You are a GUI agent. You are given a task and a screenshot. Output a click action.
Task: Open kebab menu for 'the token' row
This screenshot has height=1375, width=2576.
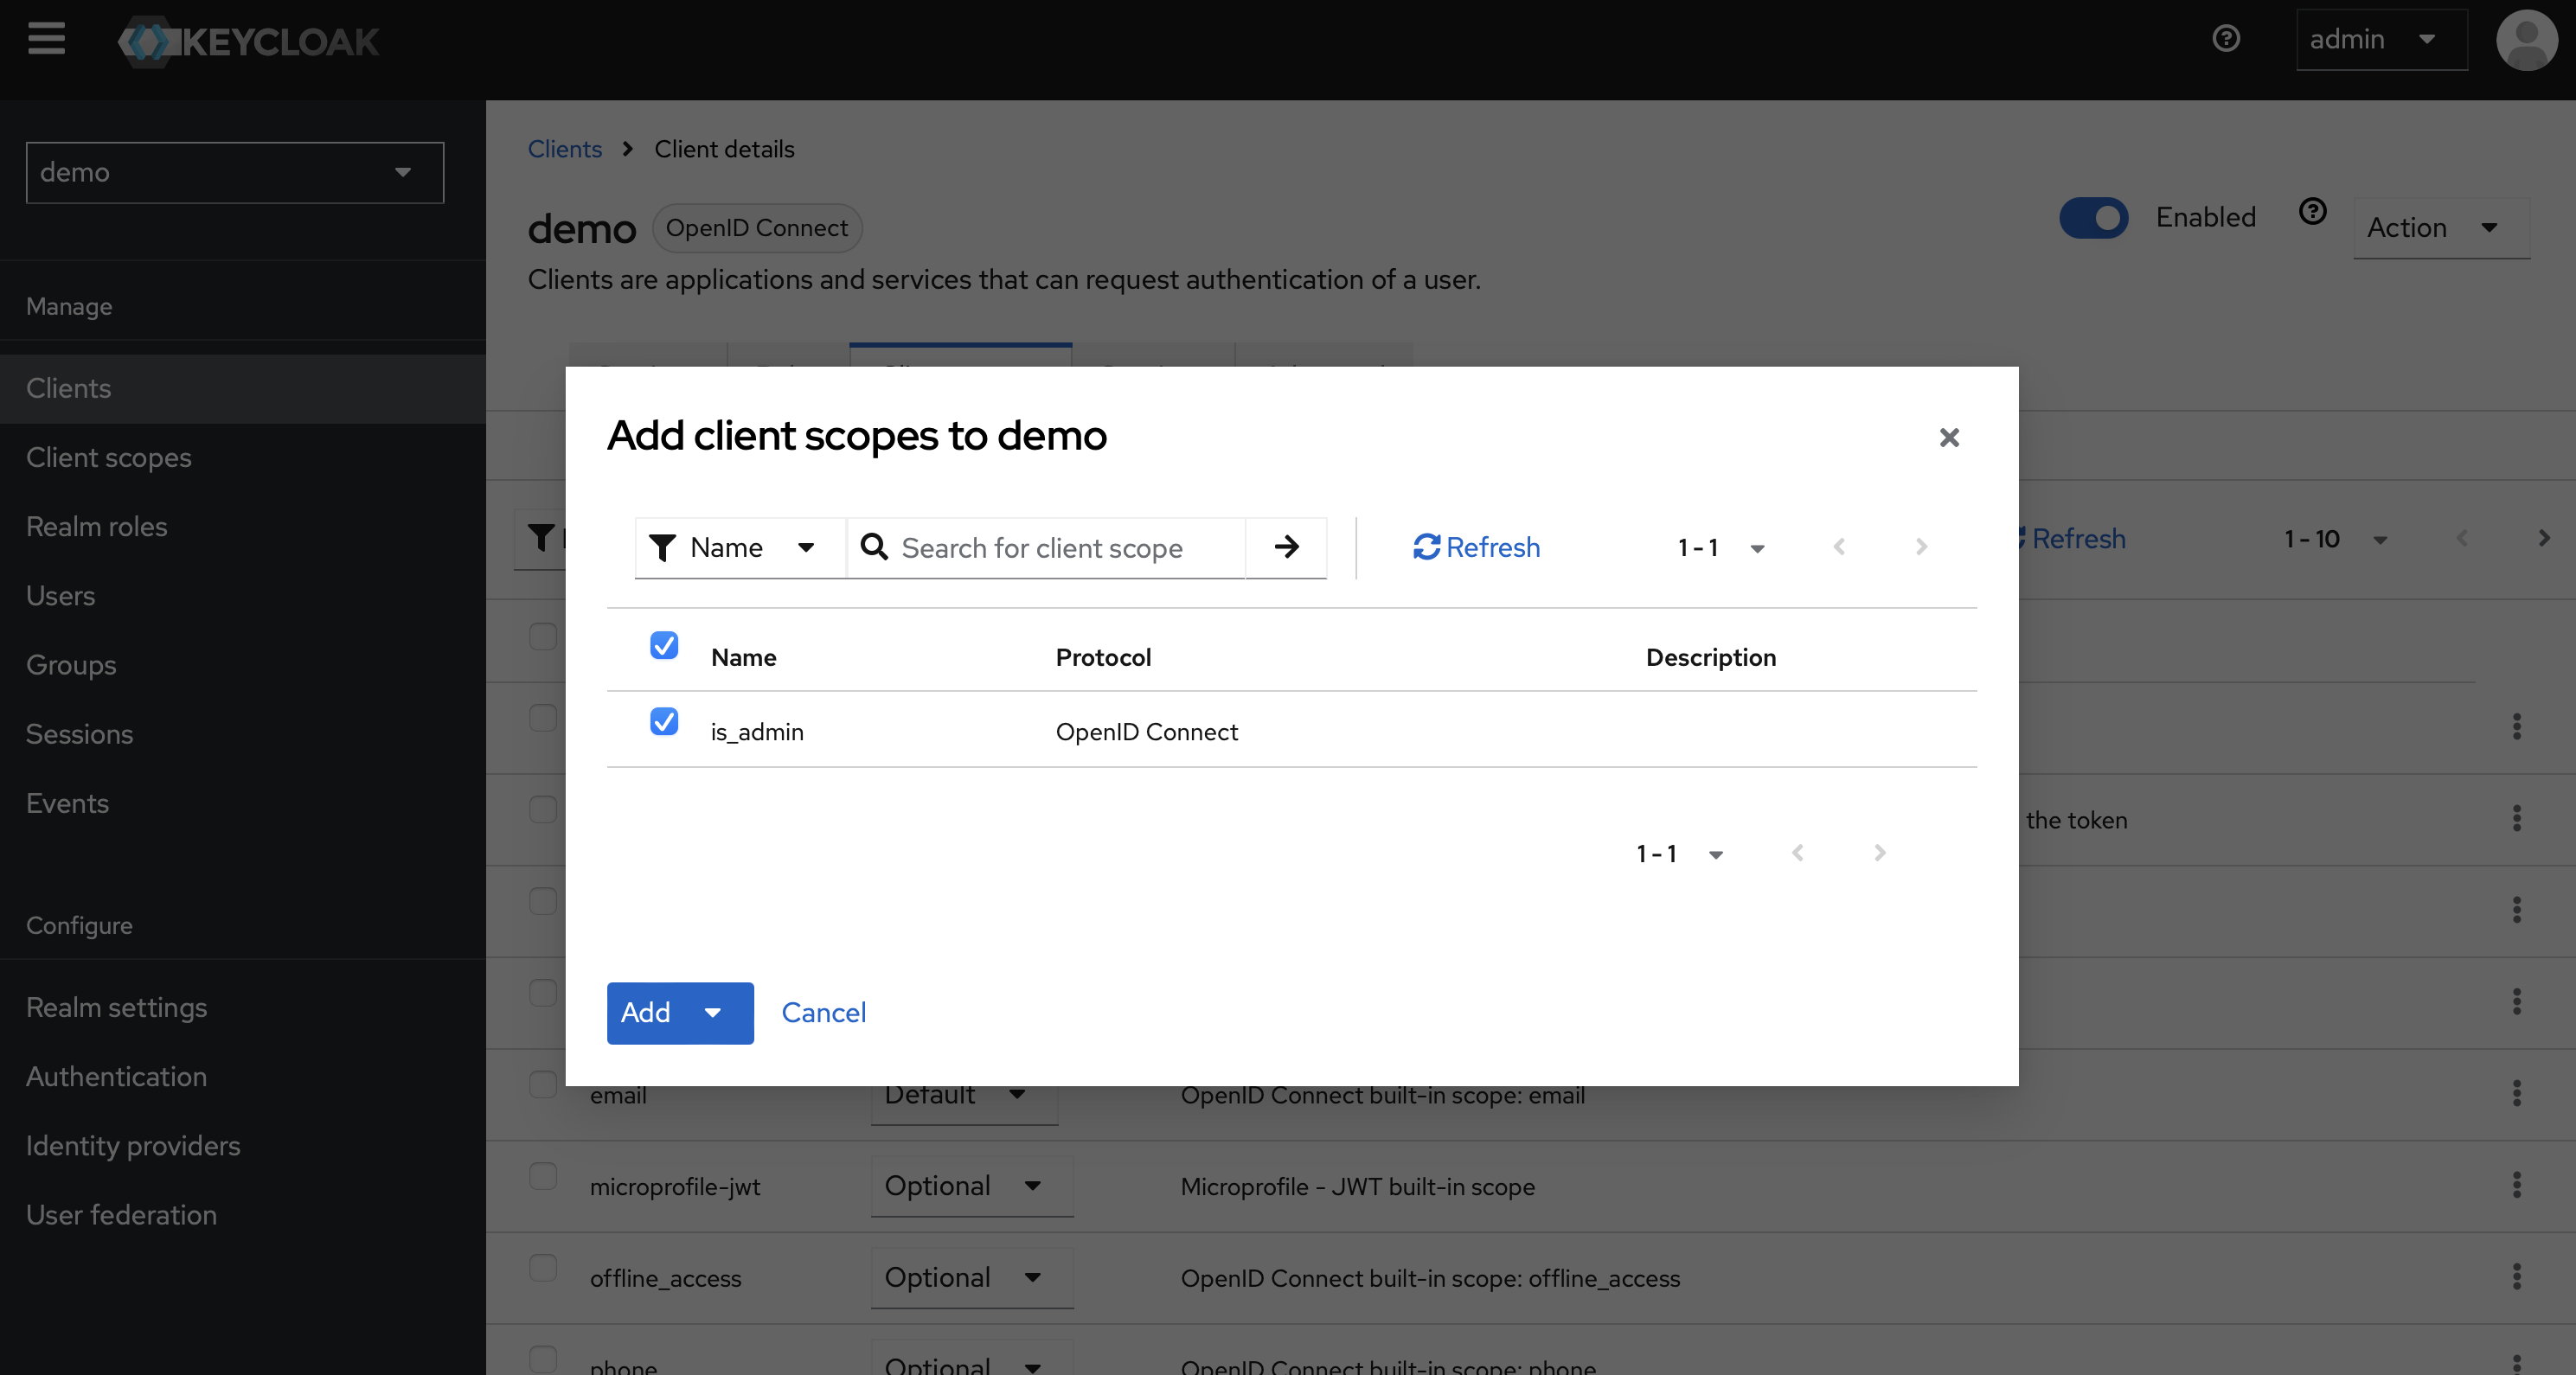click(x=2516, y=819)
